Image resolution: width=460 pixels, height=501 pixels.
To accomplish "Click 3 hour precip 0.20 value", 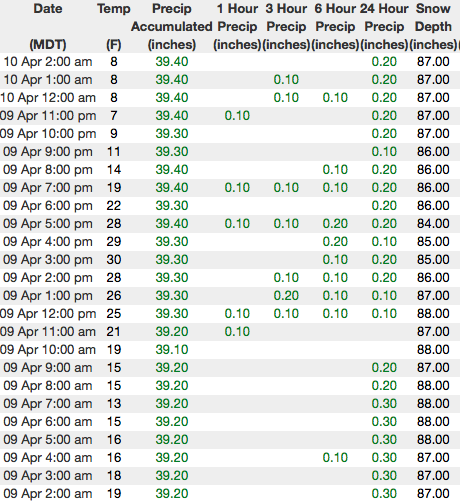I will (286, 296).
